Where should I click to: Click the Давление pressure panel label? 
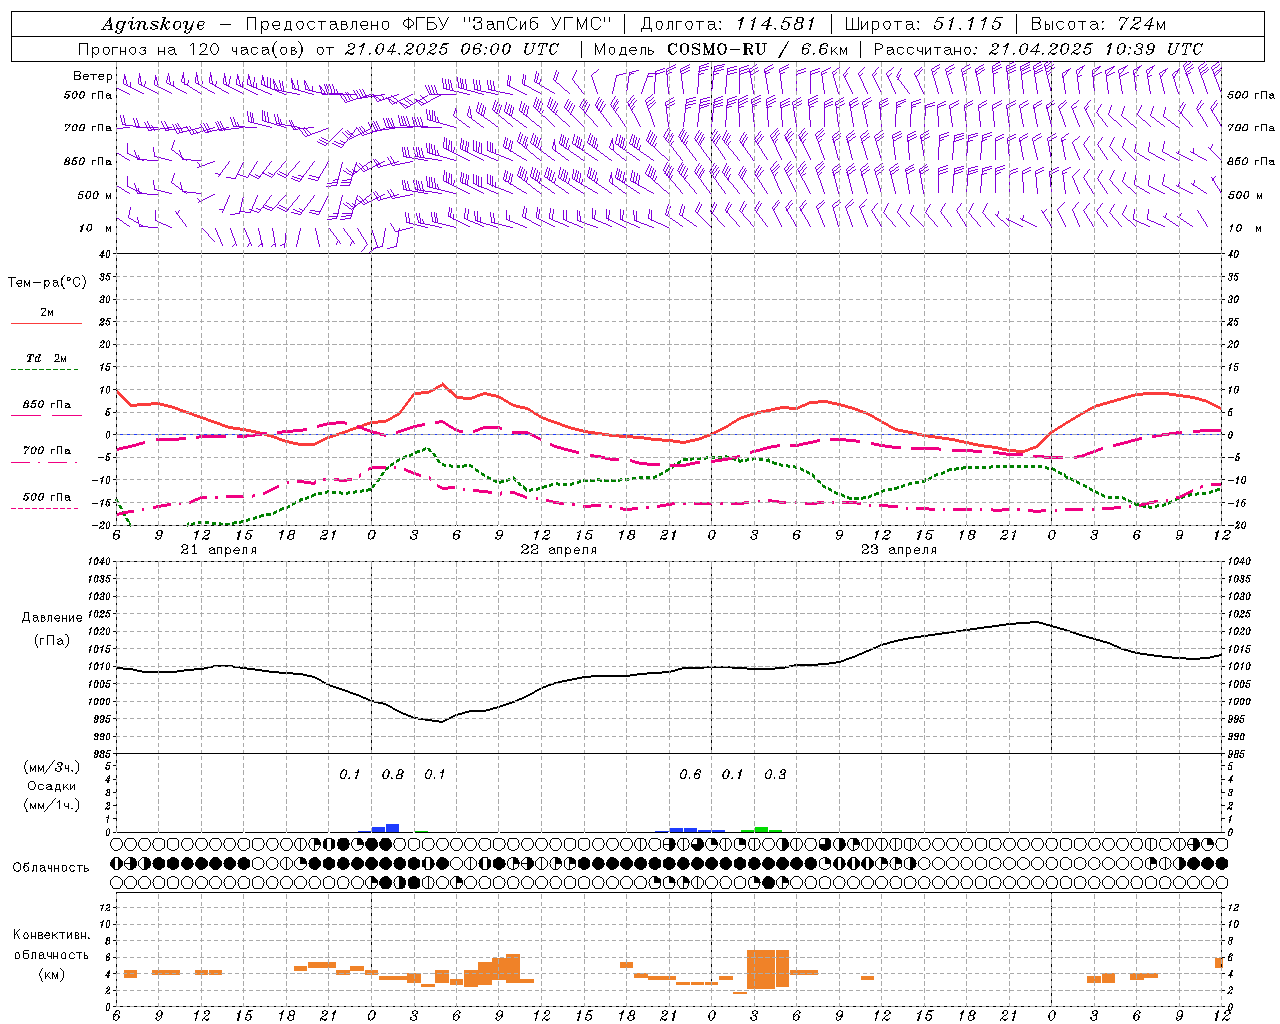[x=52, y=618]
